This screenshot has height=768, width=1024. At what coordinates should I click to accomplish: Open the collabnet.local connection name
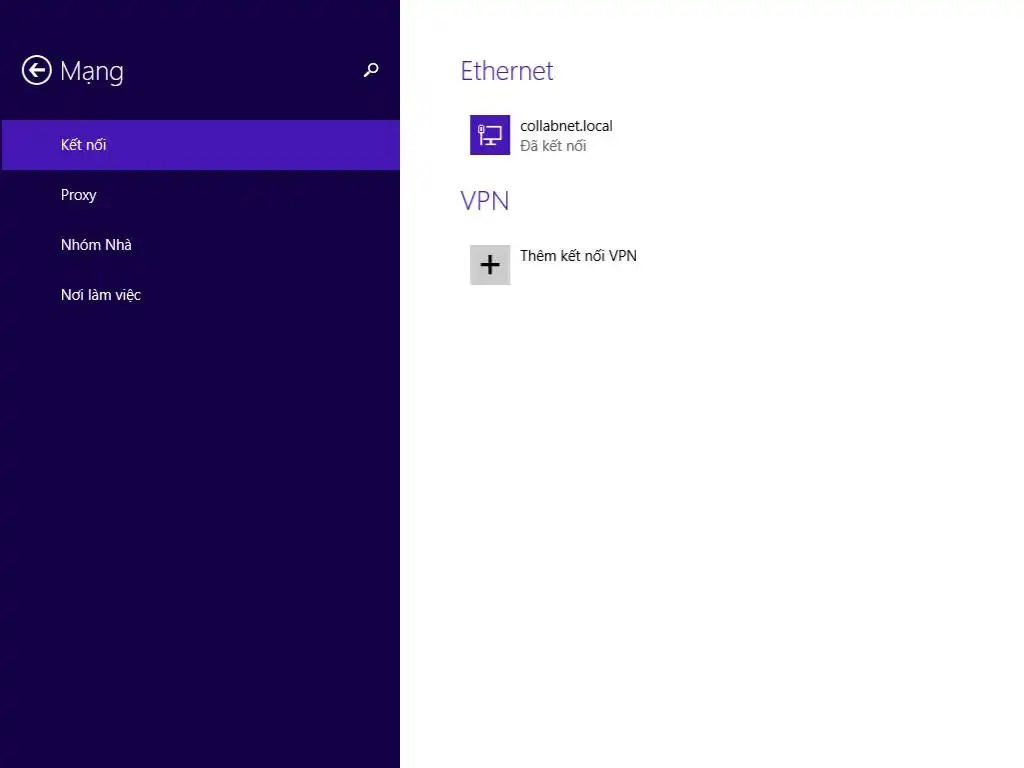click(x=566, y=126)
